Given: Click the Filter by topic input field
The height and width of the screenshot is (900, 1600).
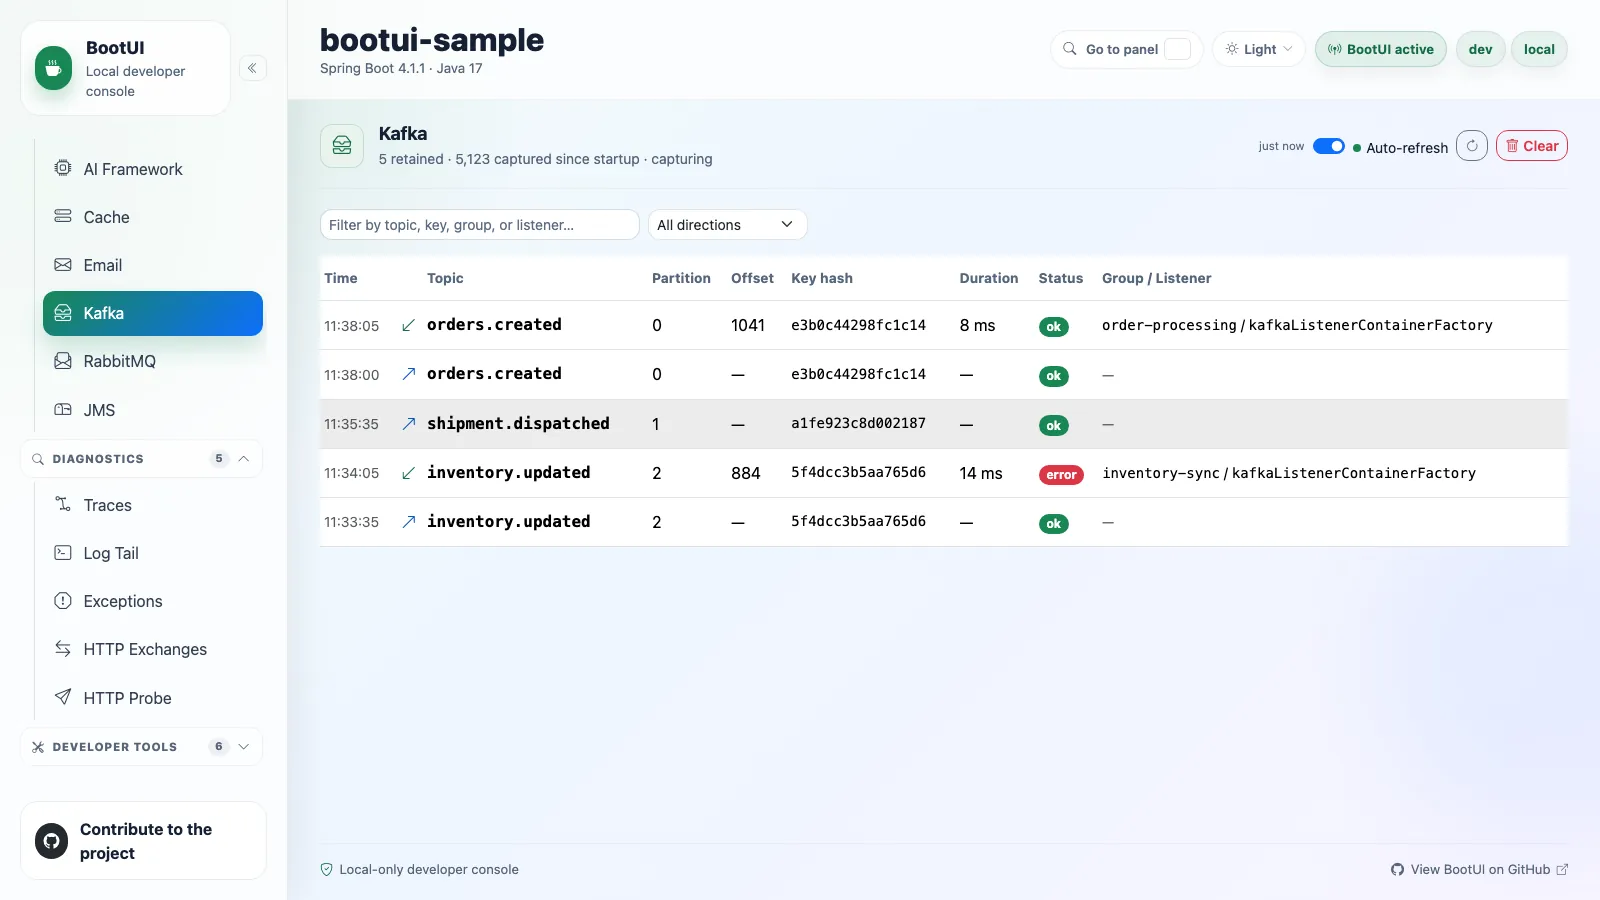Looking at the screenshot, I should [479, 225].
